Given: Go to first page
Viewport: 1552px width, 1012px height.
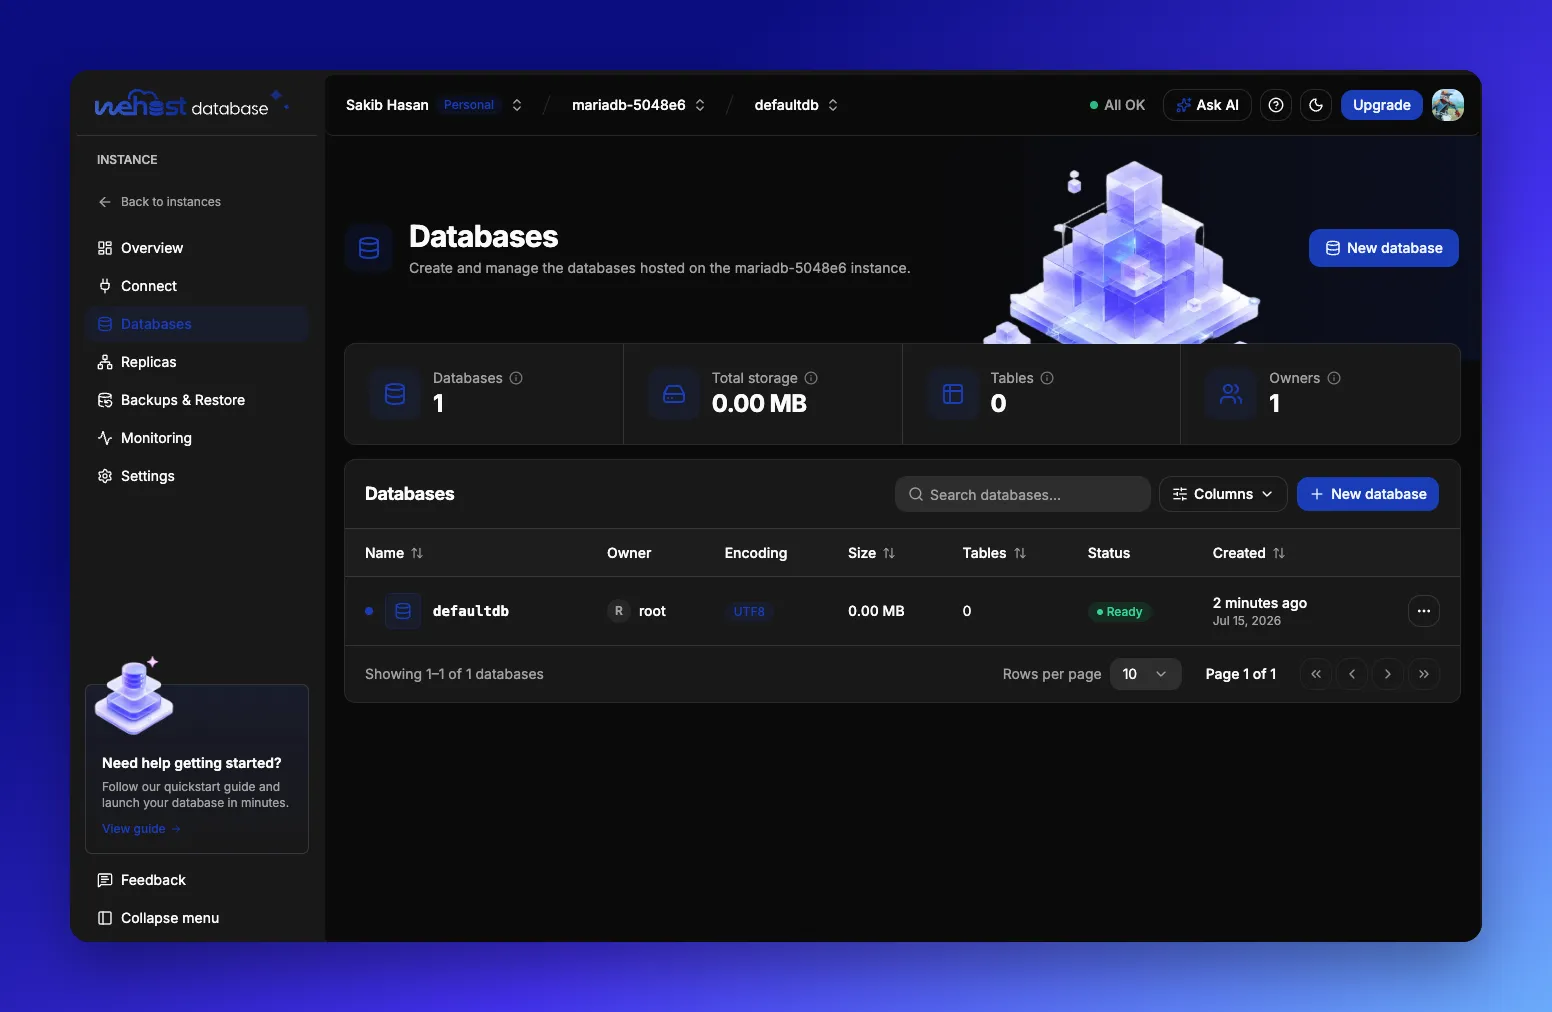Looking at the screenshot, I should (x=1316, y=674).
